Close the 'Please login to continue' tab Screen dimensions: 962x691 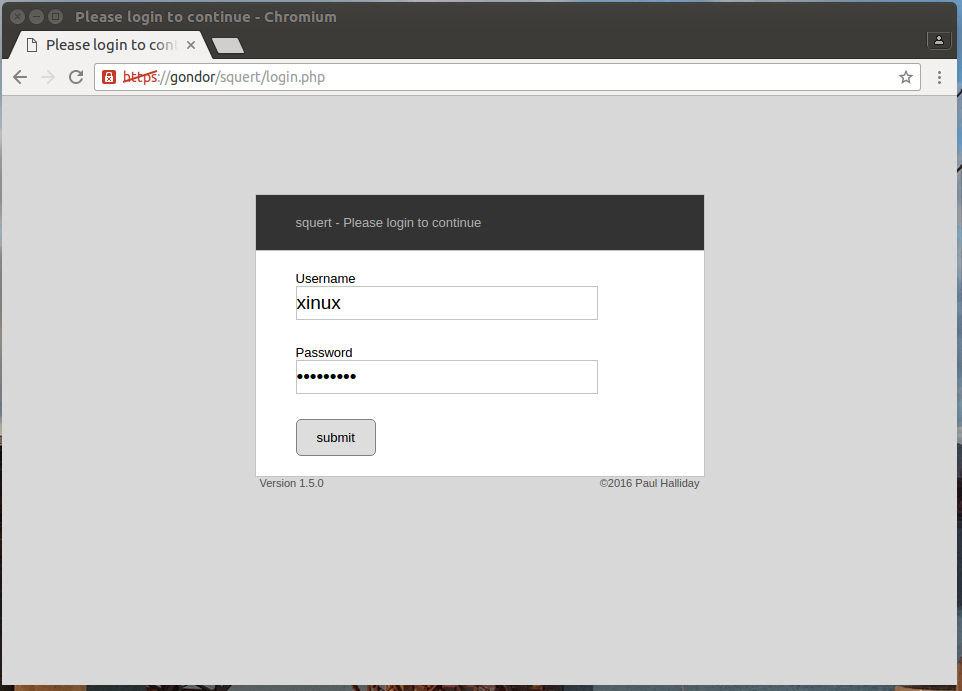coord(191,45)
